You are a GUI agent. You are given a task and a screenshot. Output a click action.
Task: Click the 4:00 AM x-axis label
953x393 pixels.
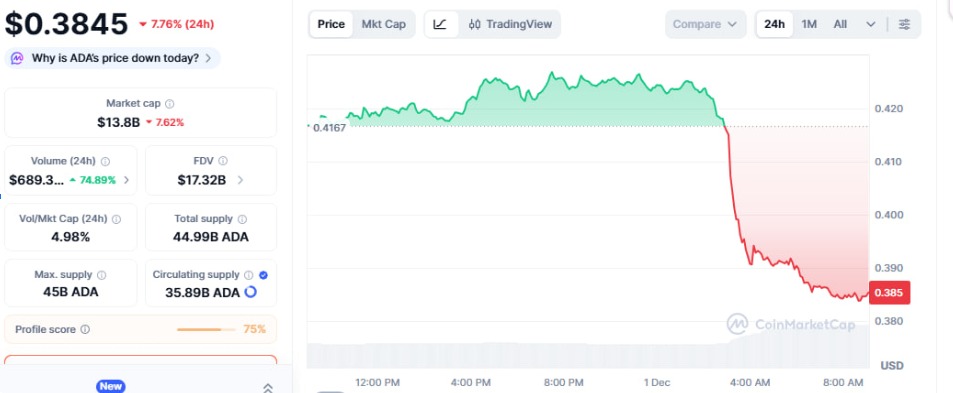point(750,382)
